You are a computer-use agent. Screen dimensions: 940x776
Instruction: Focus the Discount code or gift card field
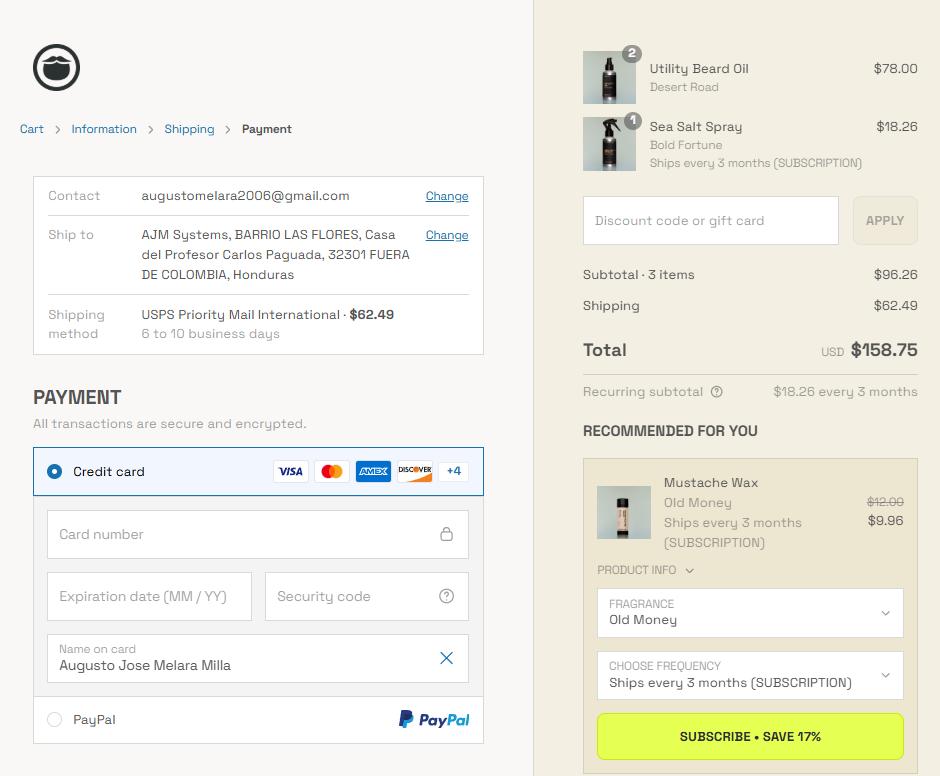(710, 221)
